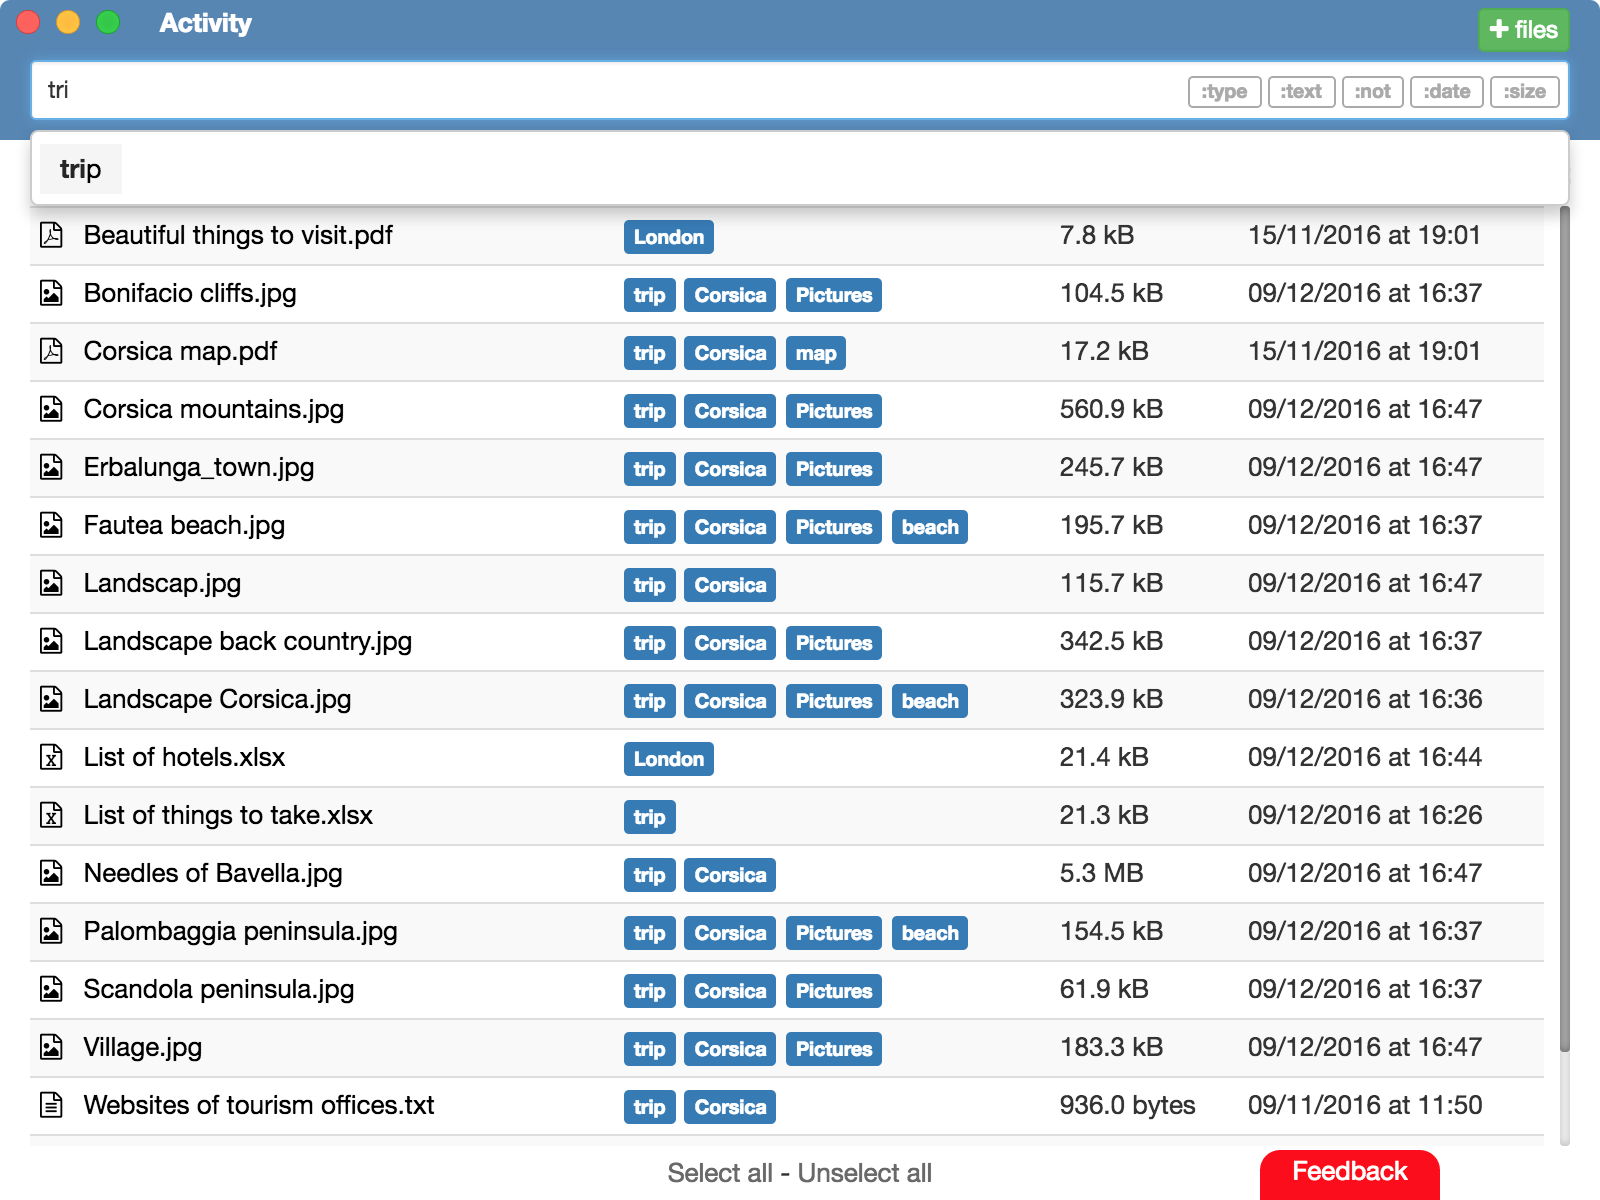The width and height of the screenshot is (1600, 1200).
Task: Toggle the beach tag on Fautea beach.jpg
Action: pyautogui.click(x=929, y=527)
